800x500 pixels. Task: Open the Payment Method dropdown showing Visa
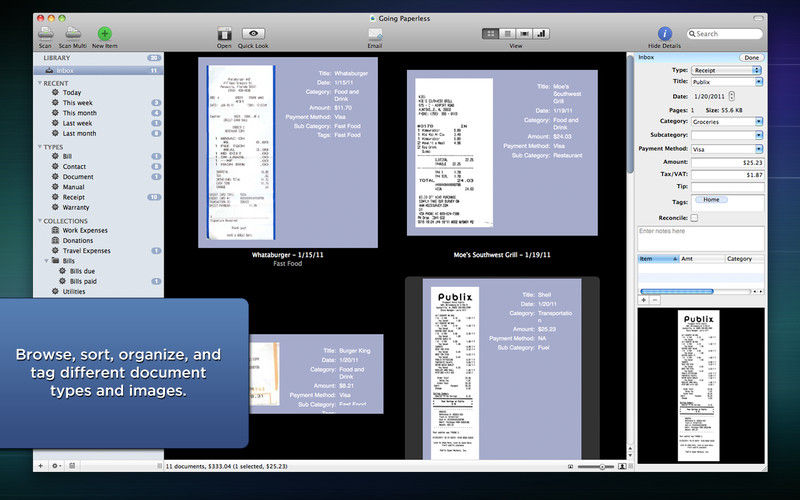727,149
